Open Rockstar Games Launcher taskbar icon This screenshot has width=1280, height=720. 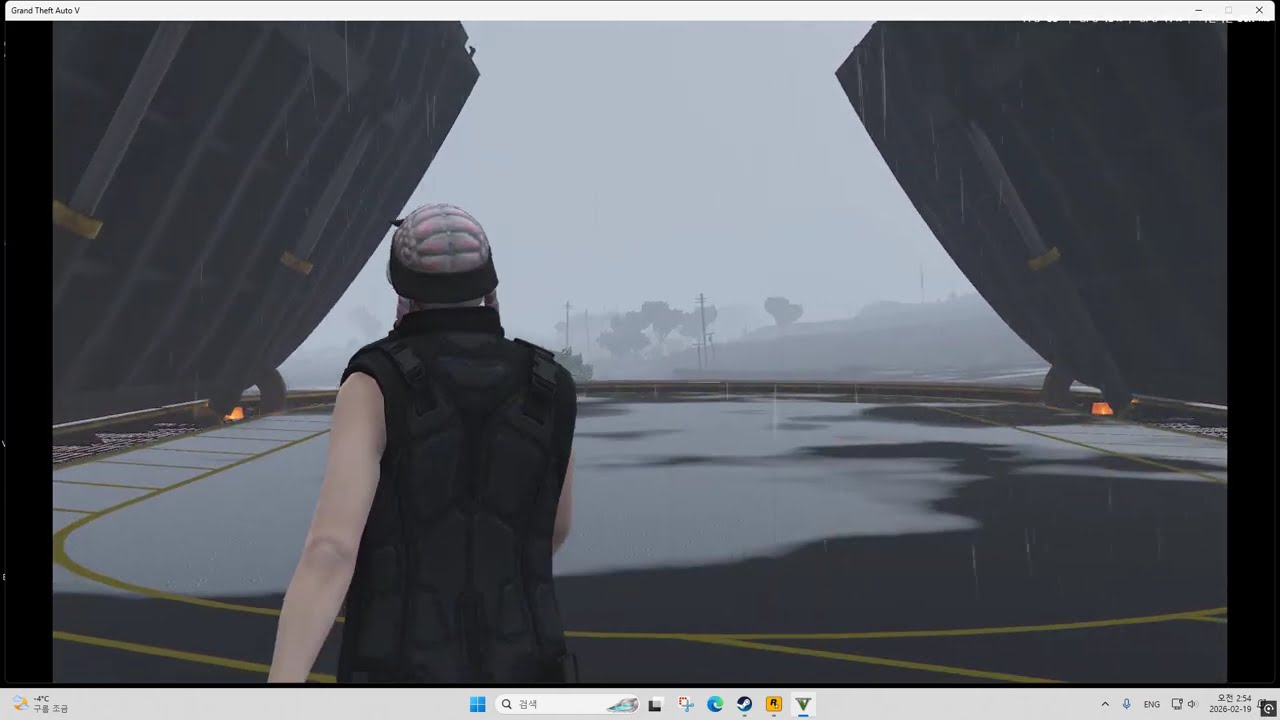click(x=774, y=704)
